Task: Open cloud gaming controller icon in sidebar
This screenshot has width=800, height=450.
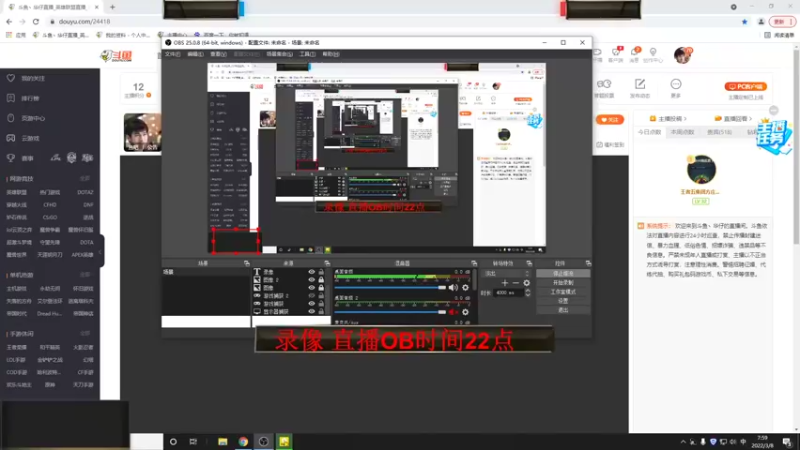Action: point(11,138)
